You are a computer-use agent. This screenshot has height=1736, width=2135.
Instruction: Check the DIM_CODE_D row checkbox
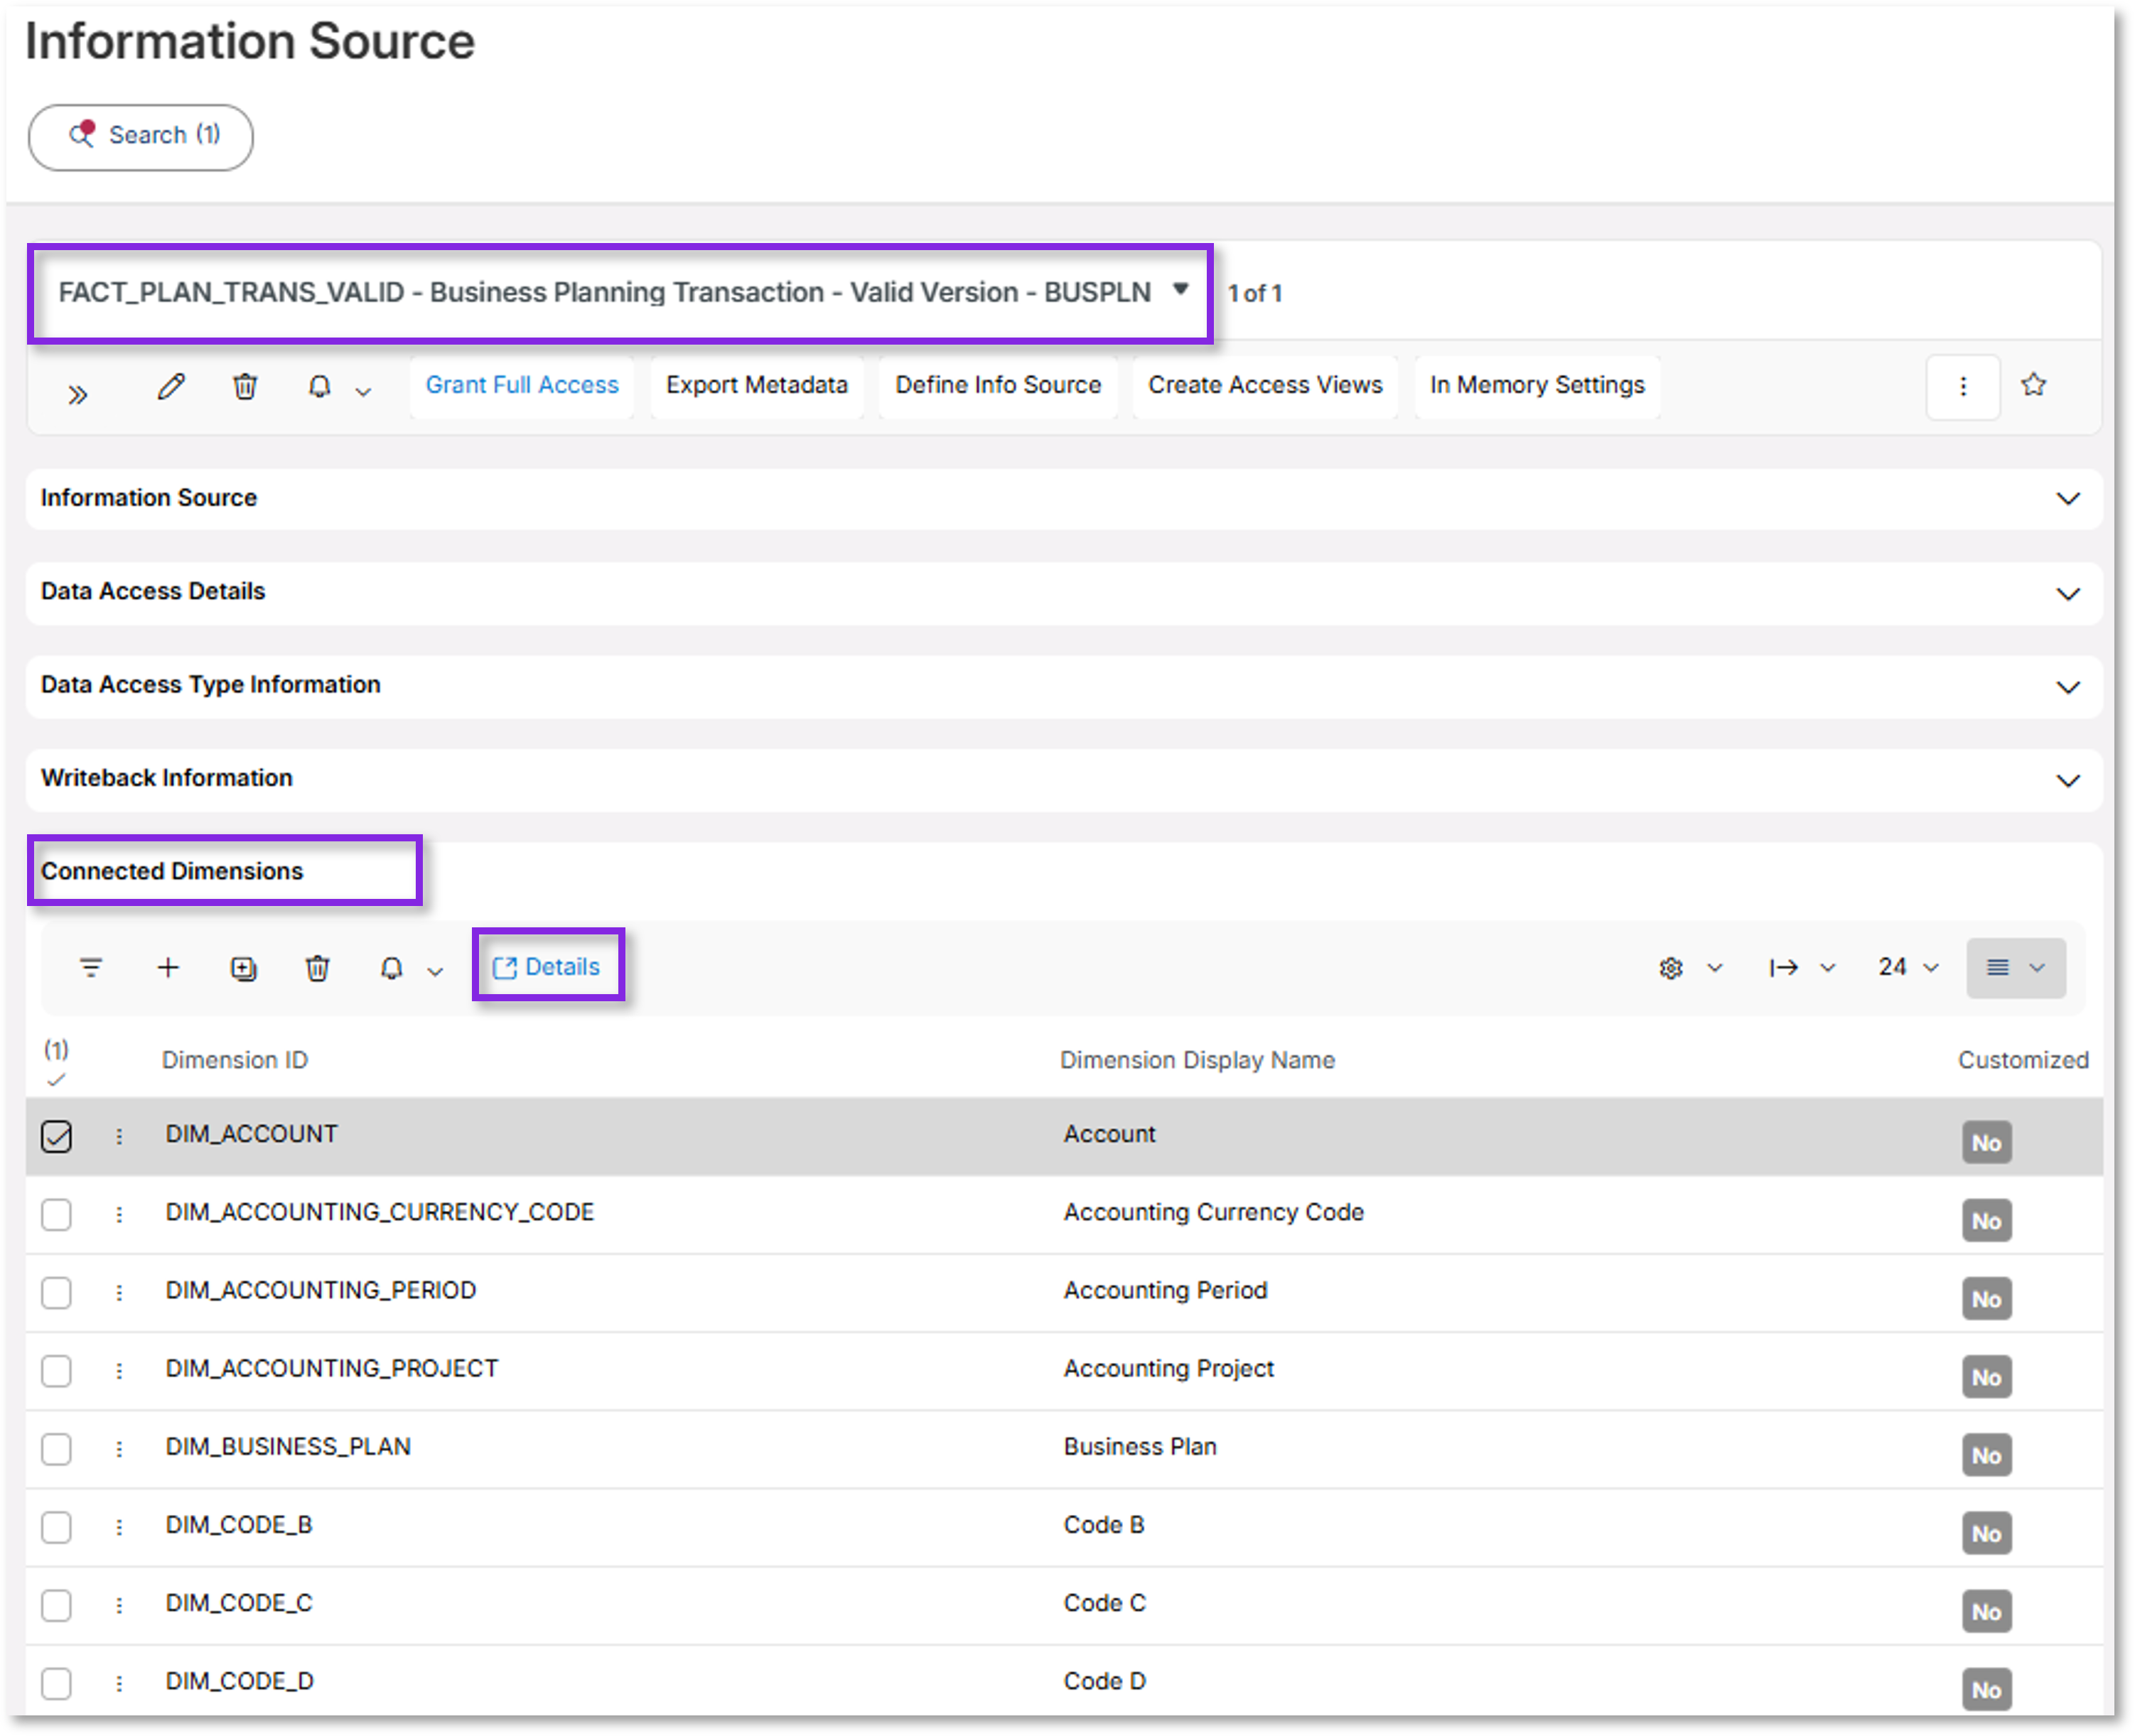tap(57, 1684)
